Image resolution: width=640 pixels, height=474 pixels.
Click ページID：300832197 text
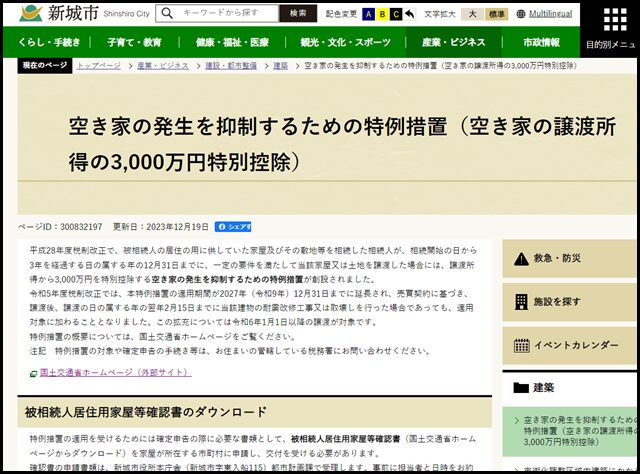60,227
